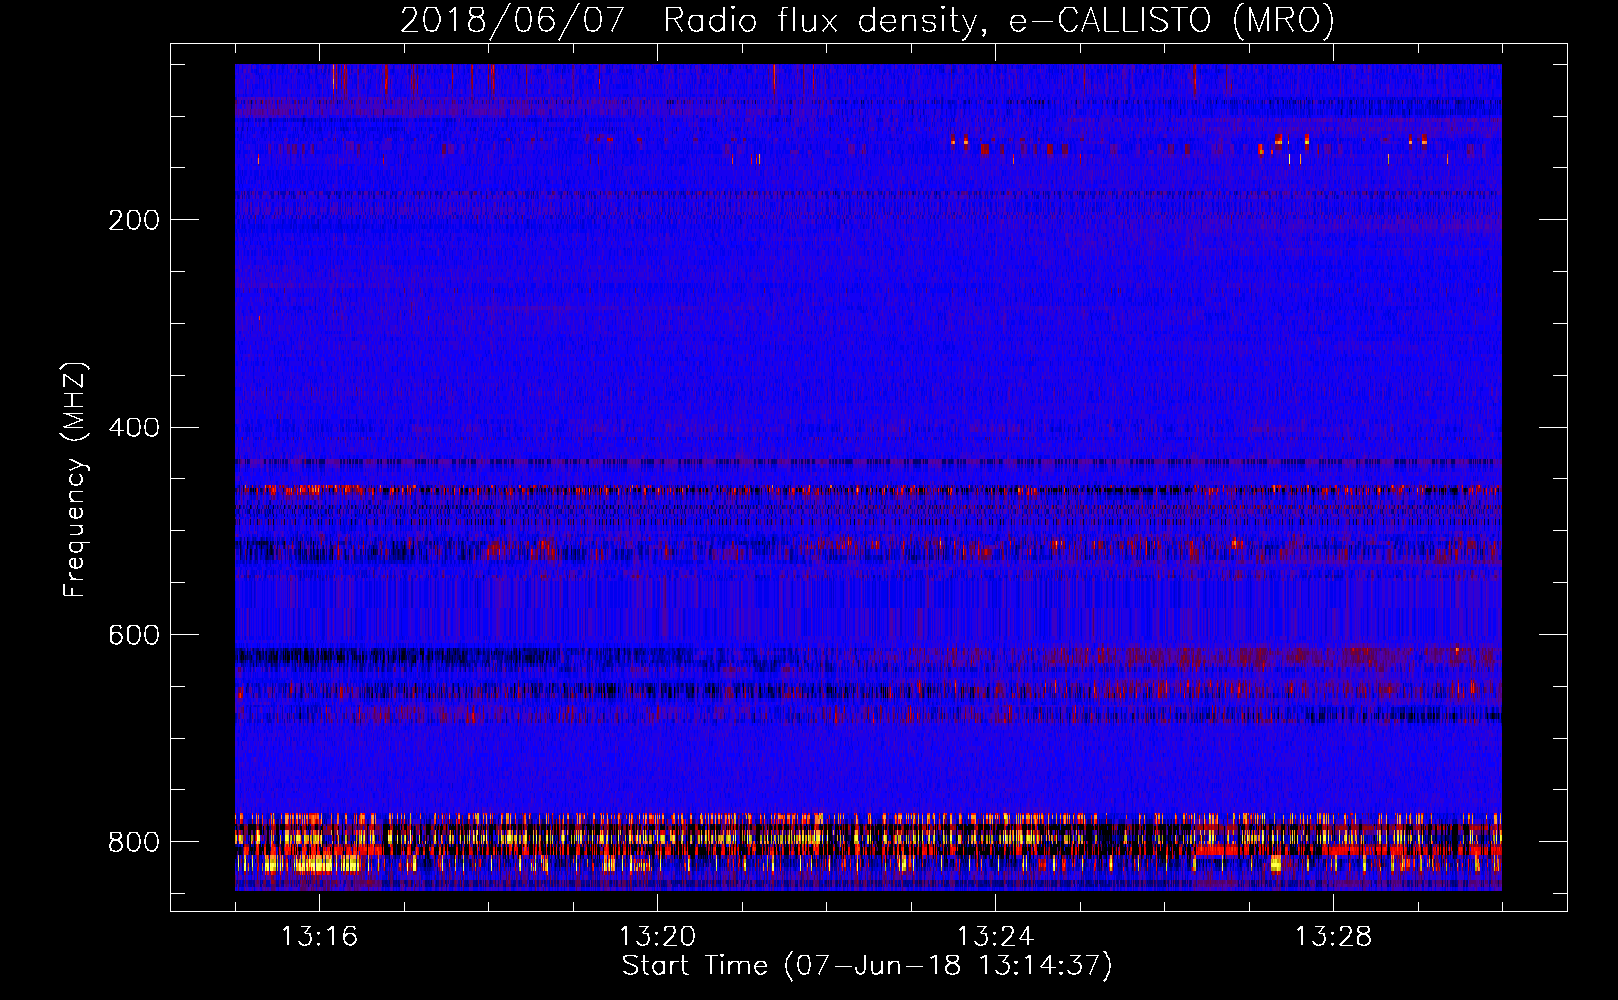This screenshot has width=1618, height=1000.
Task: Click the 'Start Time (07-Jun-18 13:14:37)' axis label
Action: 867,965
